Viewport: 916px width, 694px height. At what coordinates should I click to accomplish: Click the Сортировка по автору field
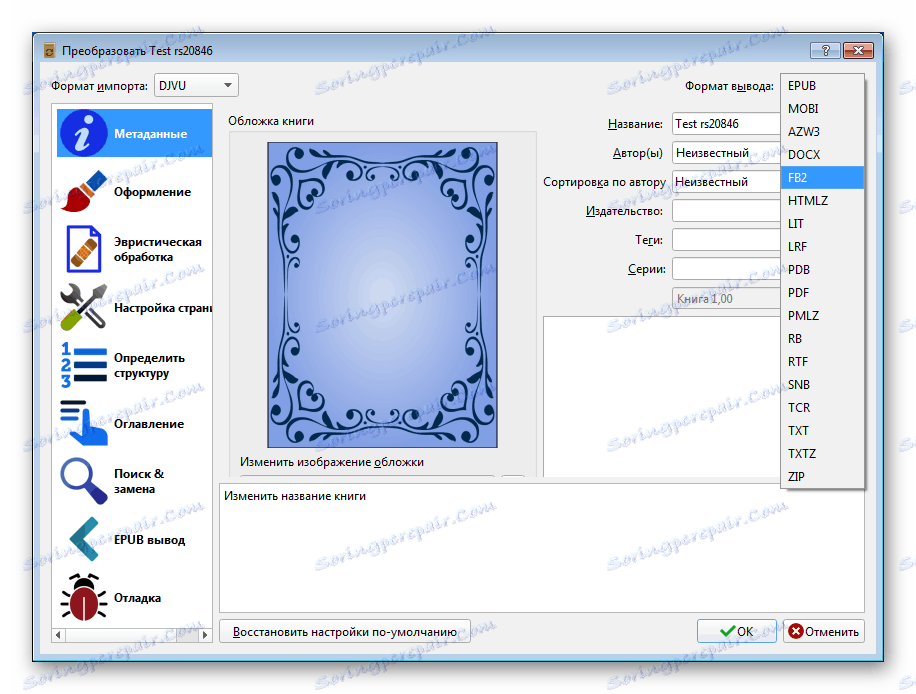tap(726, 182)
